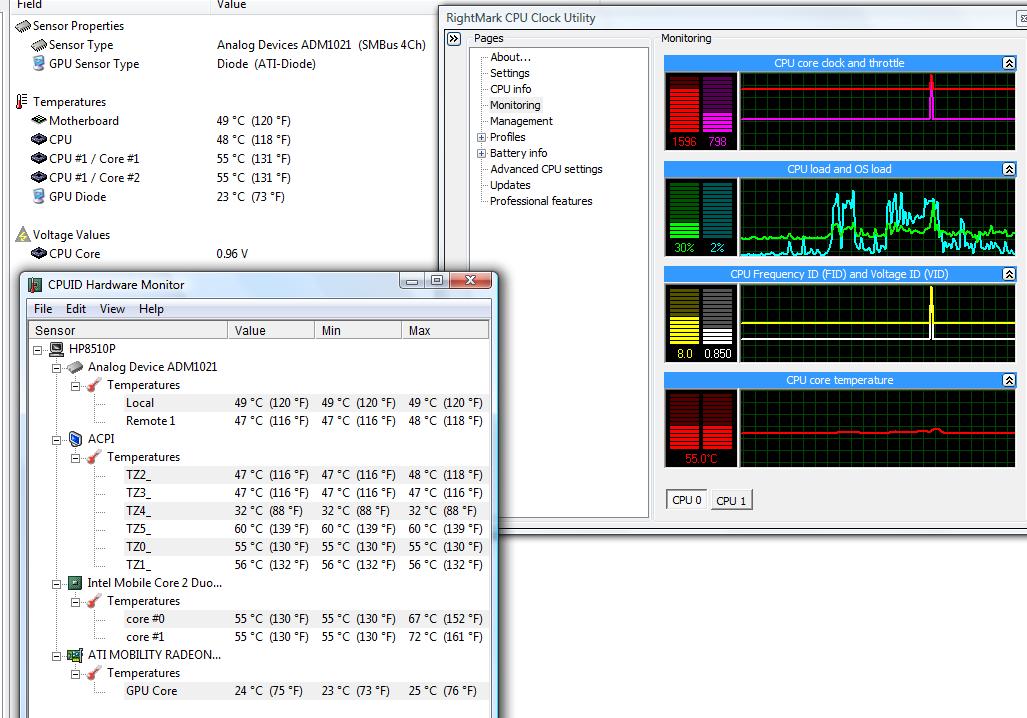Screen dimensions: 1027x718
Task: Click the Temperatures thermometer icon in sensor list
Action: [22, 102]
